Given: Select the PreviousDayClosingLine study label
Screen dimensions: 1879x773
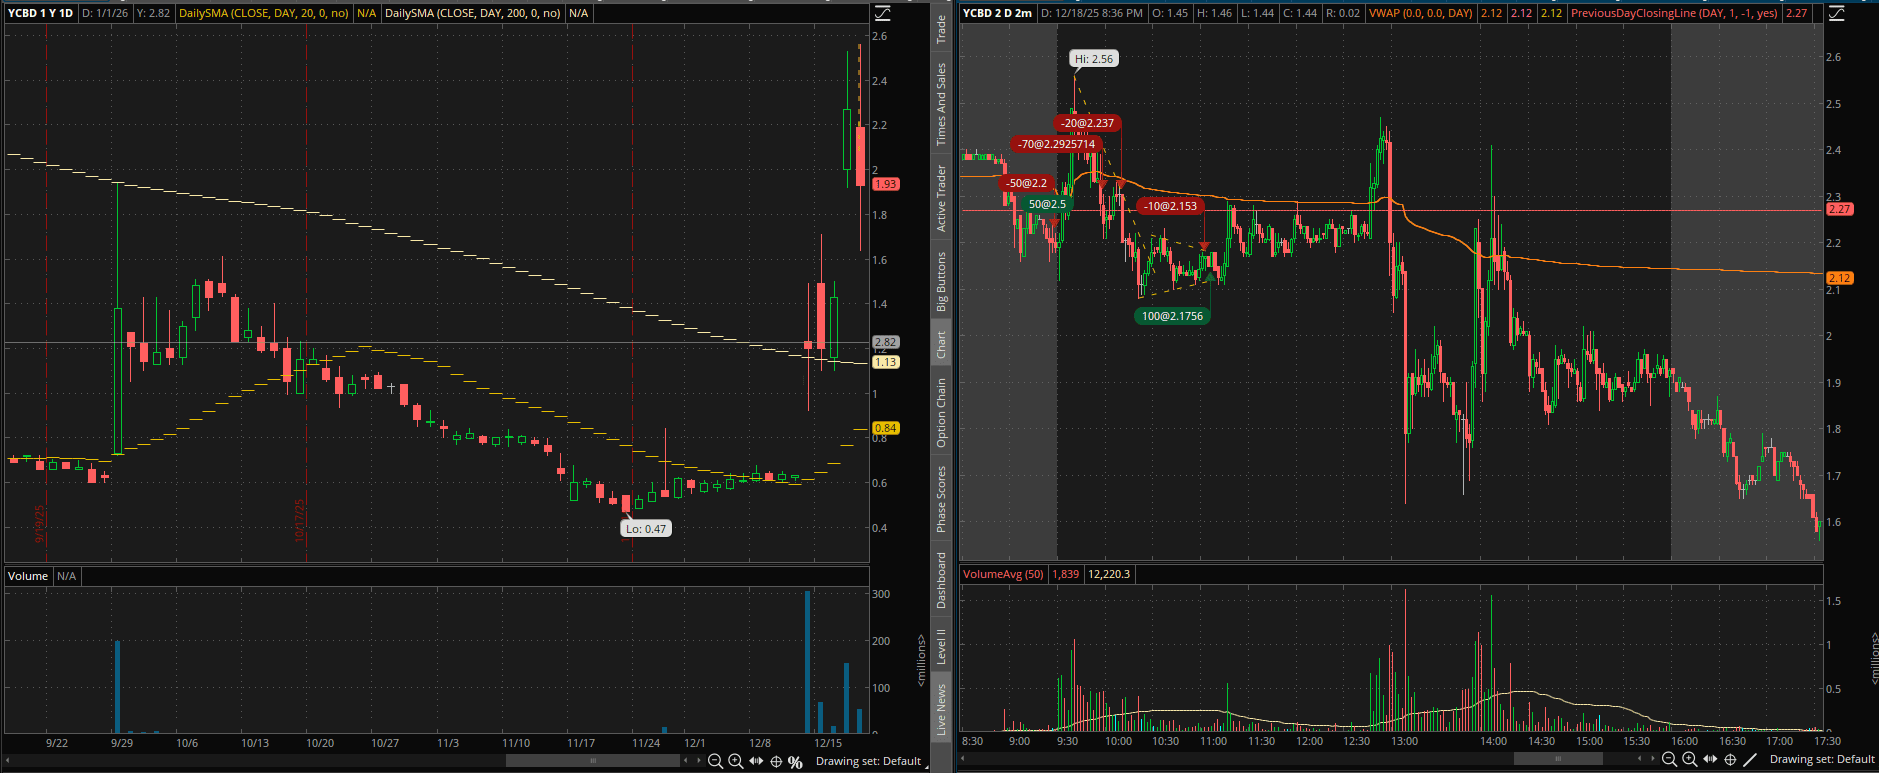Looking at the screenshot, I should tap(1674, 13).
